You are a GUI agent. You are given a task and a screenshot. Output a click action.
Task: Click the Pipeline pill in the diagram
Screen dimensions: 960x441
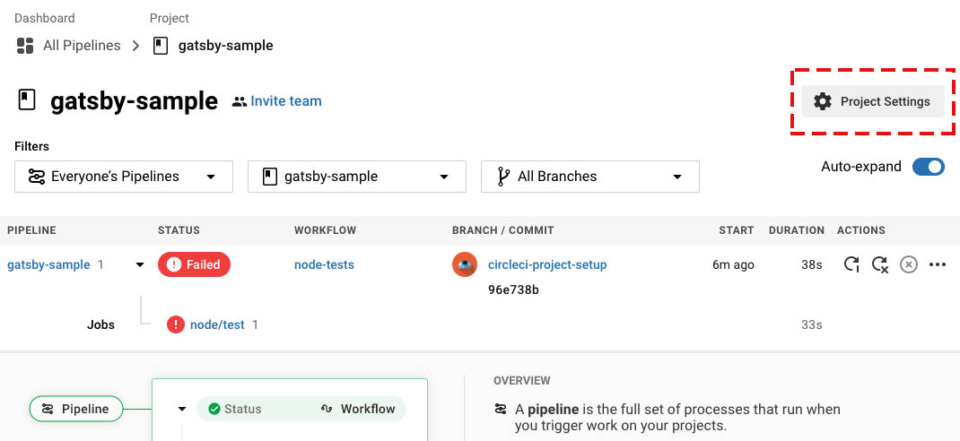tap(76, 409)
